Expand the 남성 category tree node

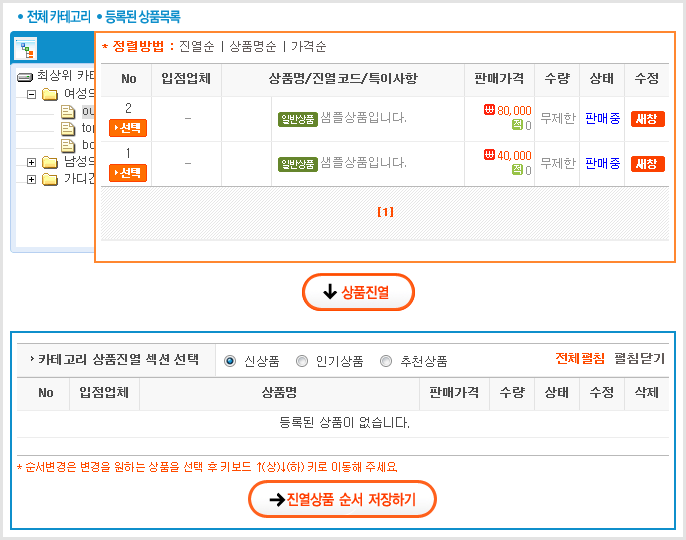click(32, 162)
